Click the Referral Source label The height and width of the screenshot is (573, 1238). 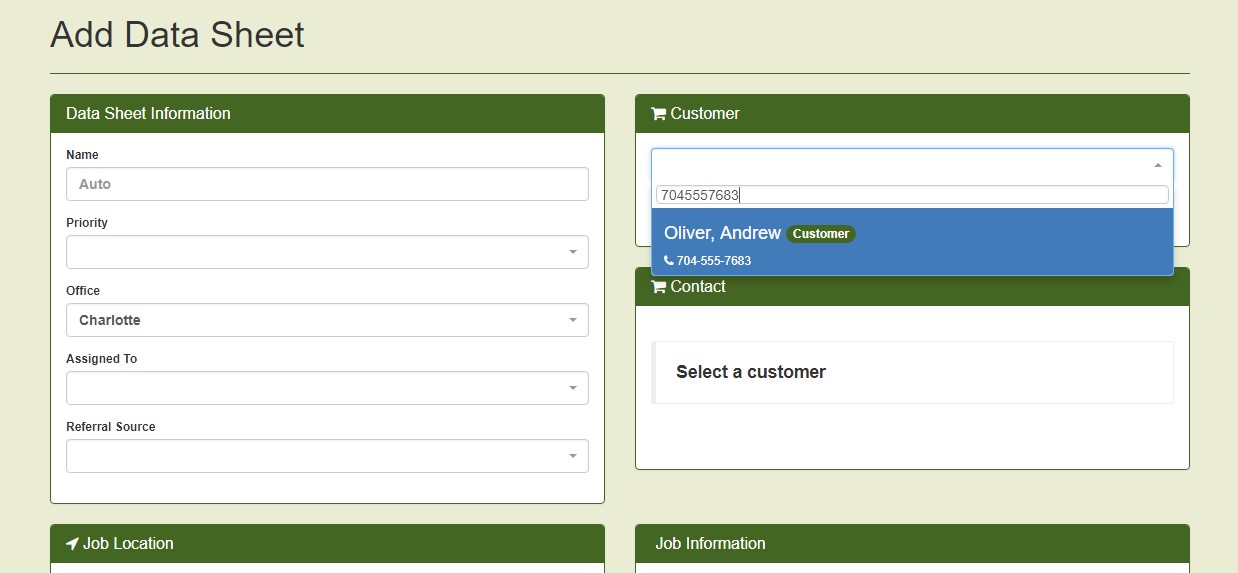pyautogui.click(x=111, y=427)
